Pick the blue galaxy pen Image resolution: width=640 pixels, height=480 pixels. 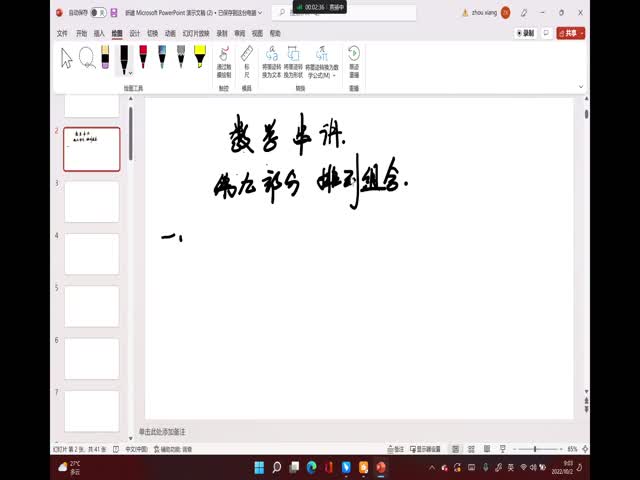click(162, 57)
